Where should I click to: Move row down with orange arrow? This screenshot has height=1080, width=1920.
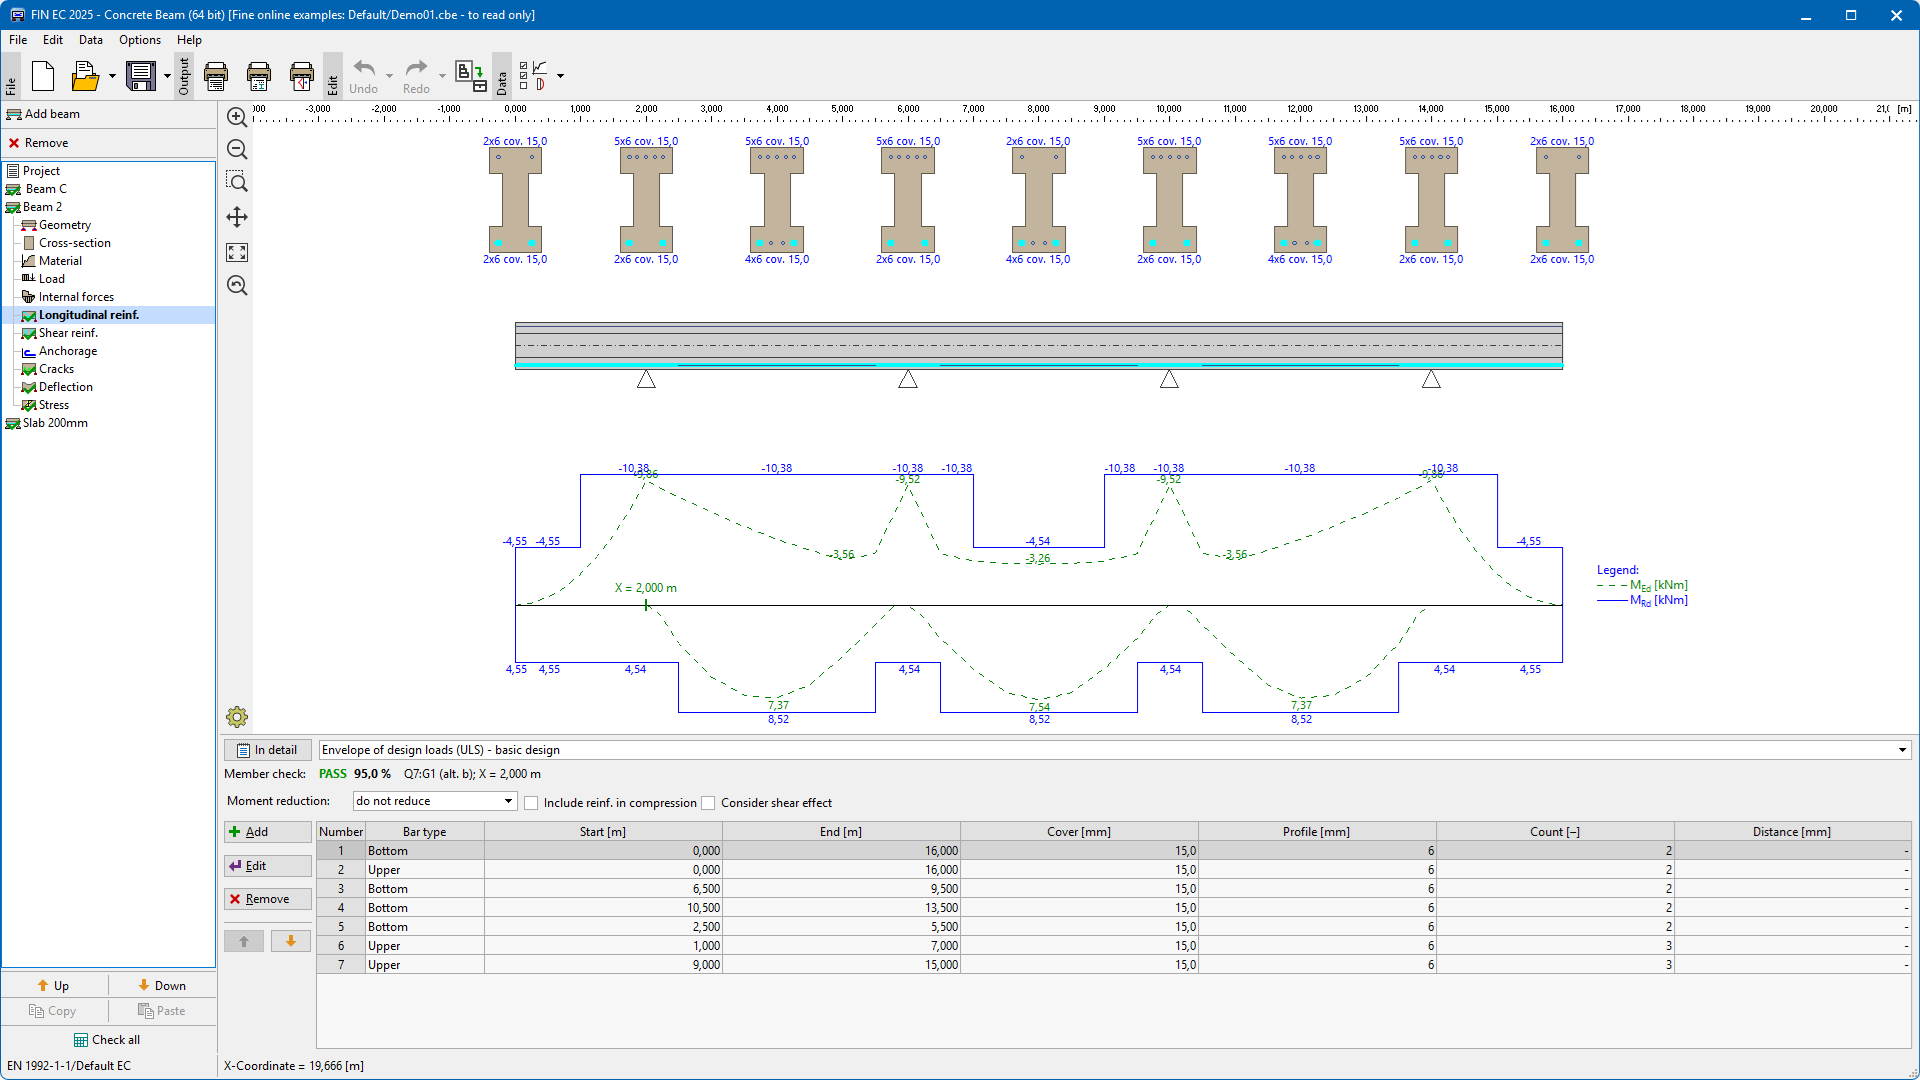click(291, 941)
